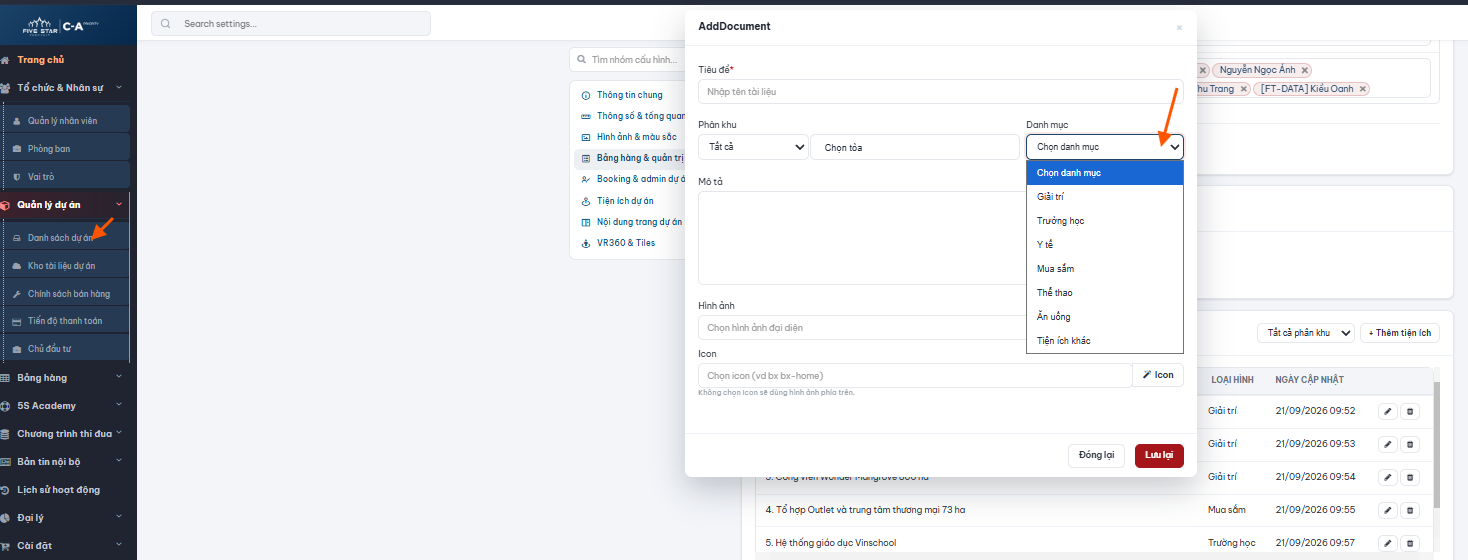Select 'Chọn danh mục' placeholder option in list
Viewport: 1468px width, 560px height.
click(1105, 173)
